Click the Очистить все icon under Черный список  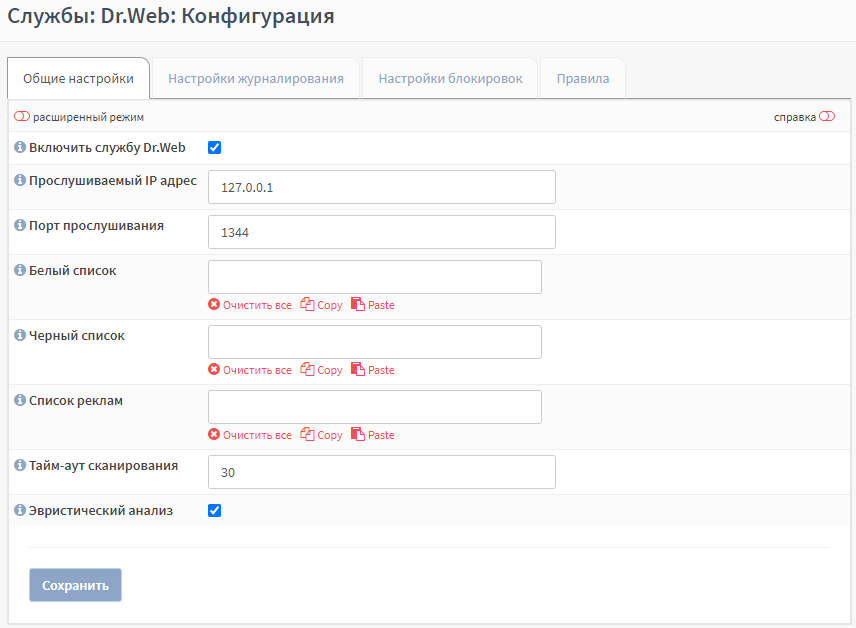click(214, 369)
